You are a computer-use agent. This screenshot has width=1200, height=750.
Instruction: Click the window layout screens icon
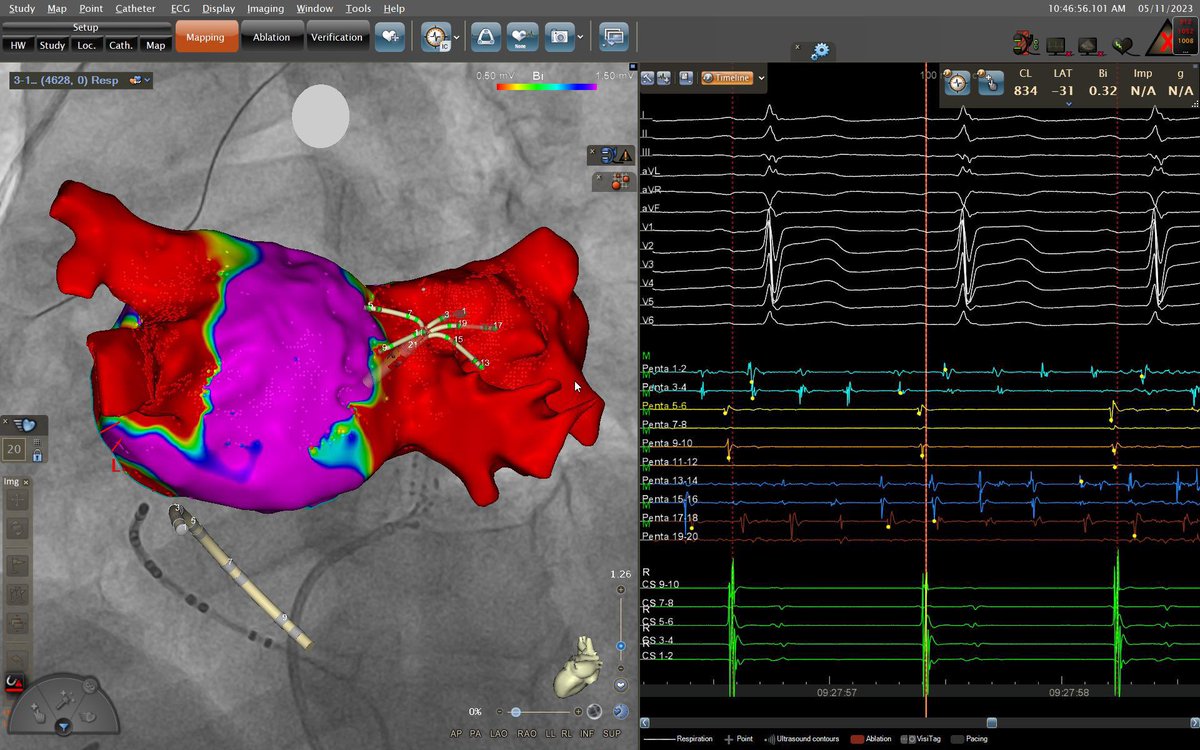(x=613, y=37)
